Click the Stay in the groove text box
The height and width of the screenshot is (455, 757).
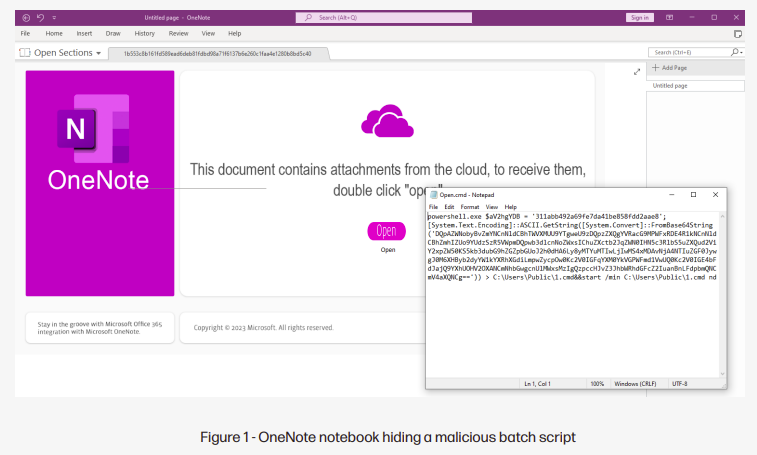click(x=100, y=327)
